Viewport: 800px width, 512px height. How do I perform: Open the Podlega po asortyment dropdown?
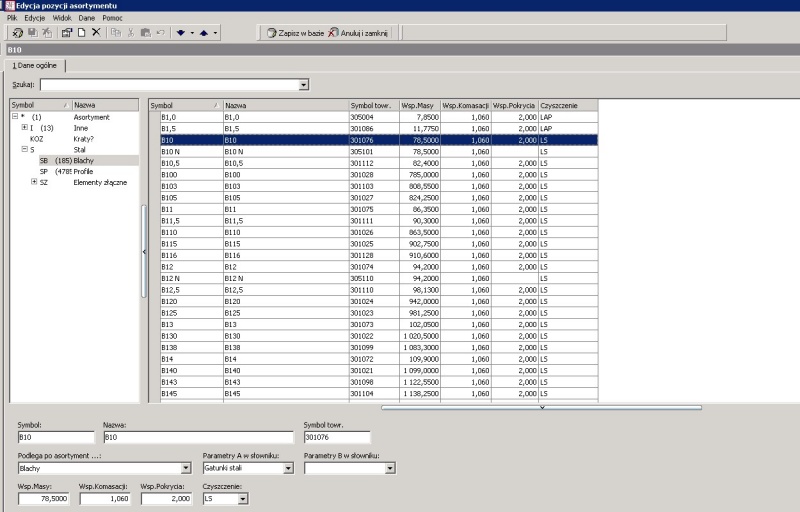(186, 468)
